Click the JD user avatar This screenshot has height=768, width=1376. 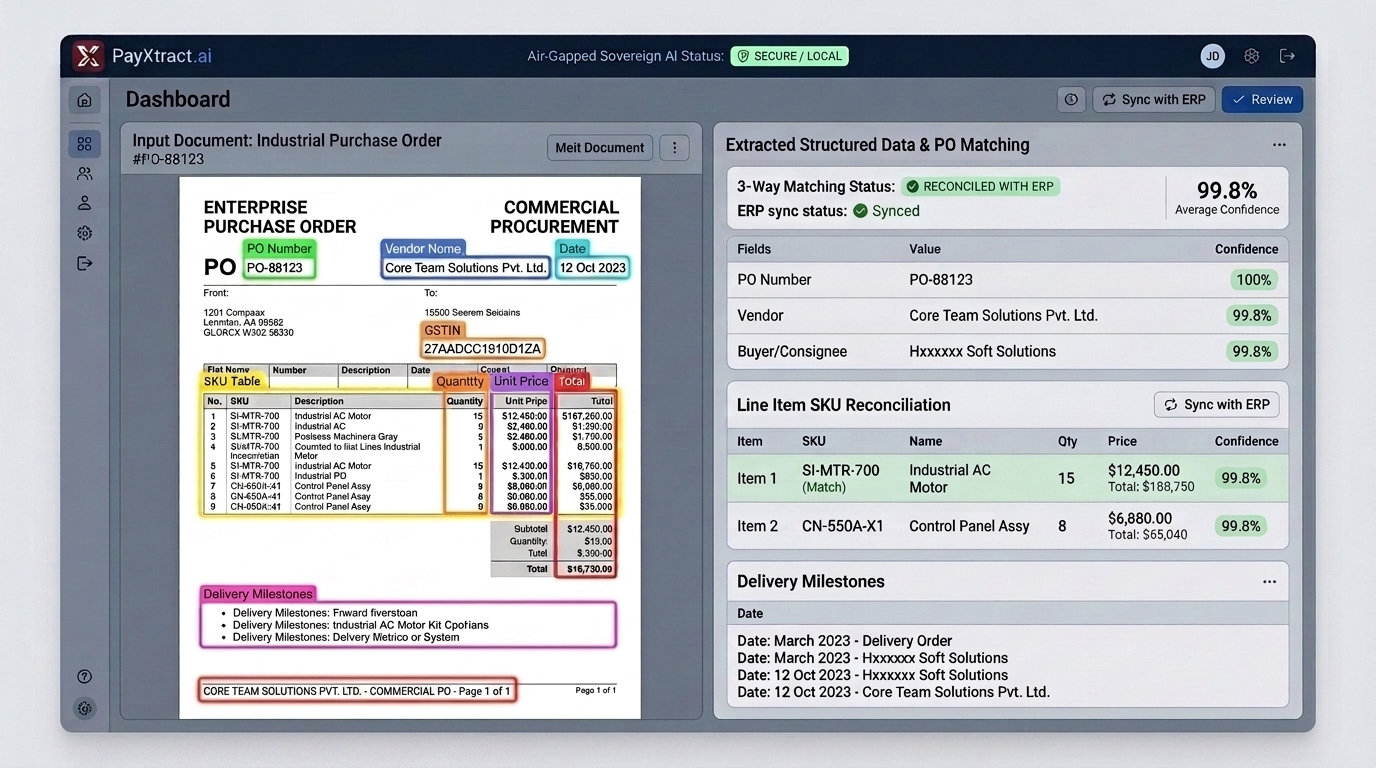(x=1213, y=56)
